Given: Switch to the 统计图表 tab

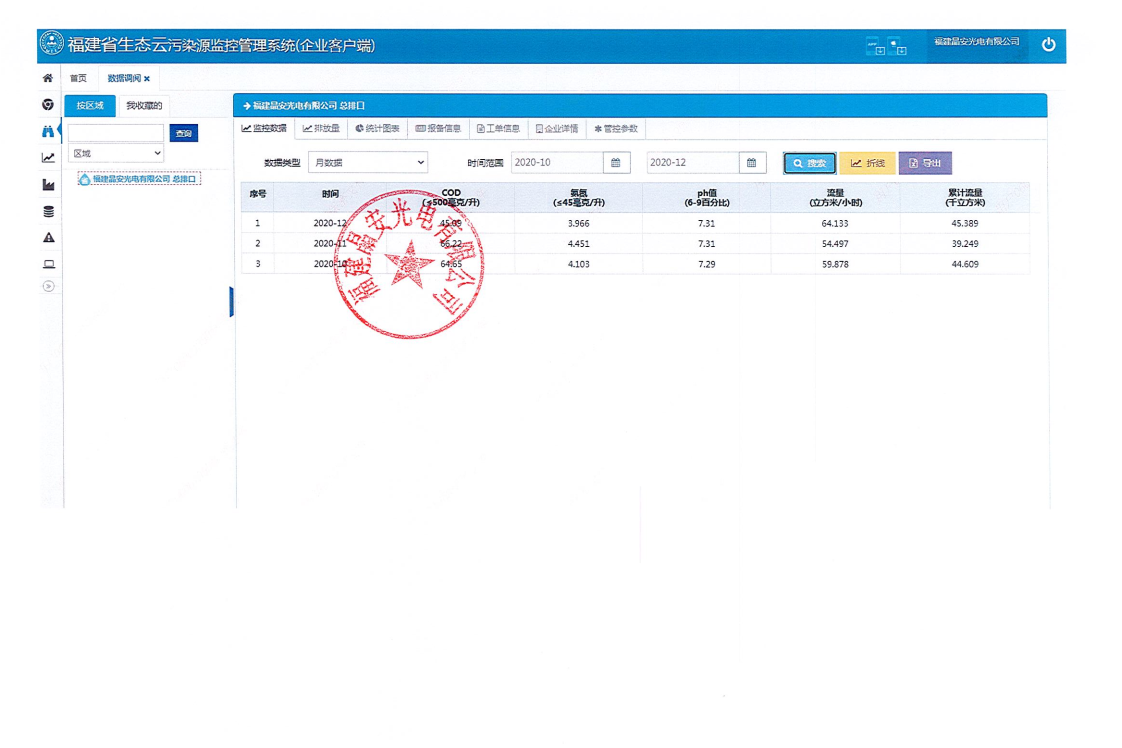Looking at the screenshot, I should click(377, 129).
